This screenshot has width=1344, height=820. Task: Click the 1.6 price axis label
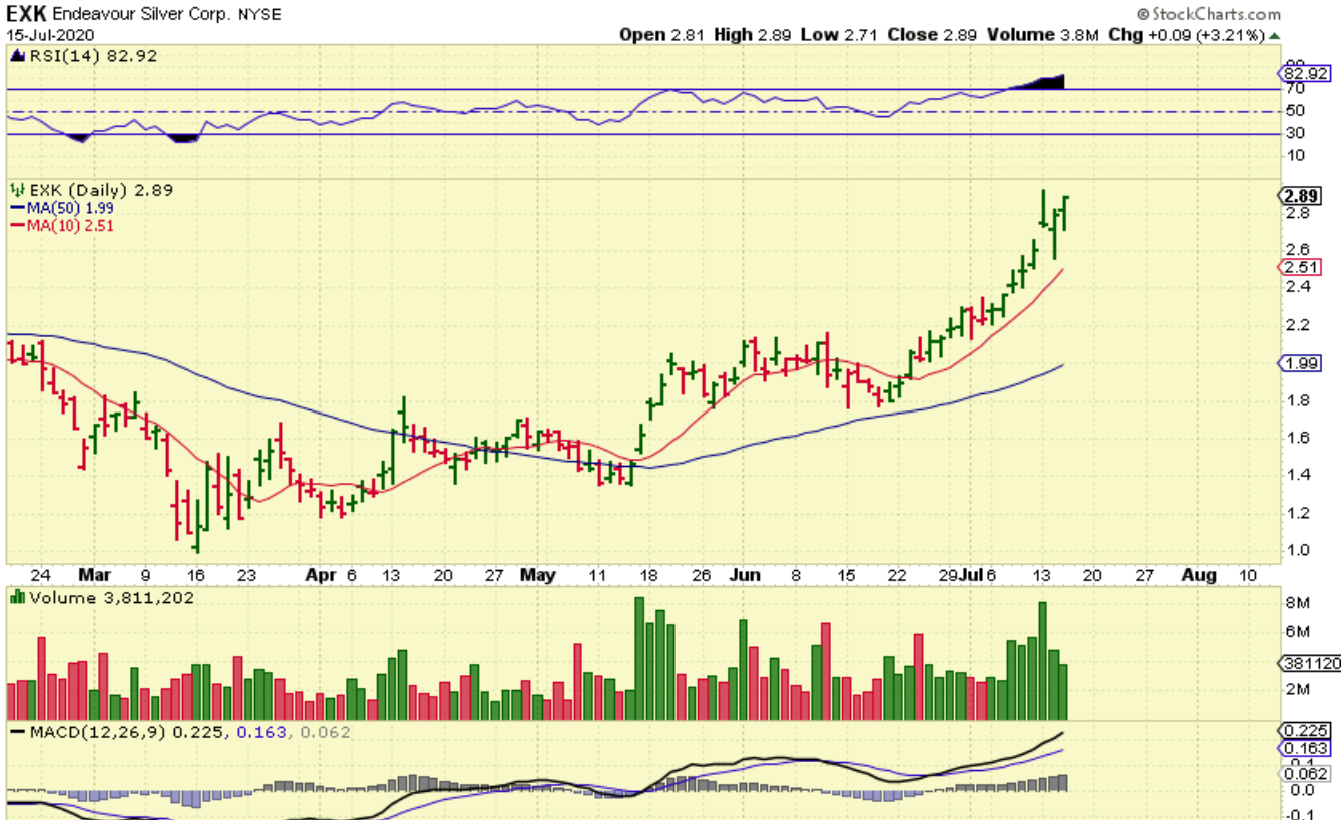click(x=1297, y=438)
